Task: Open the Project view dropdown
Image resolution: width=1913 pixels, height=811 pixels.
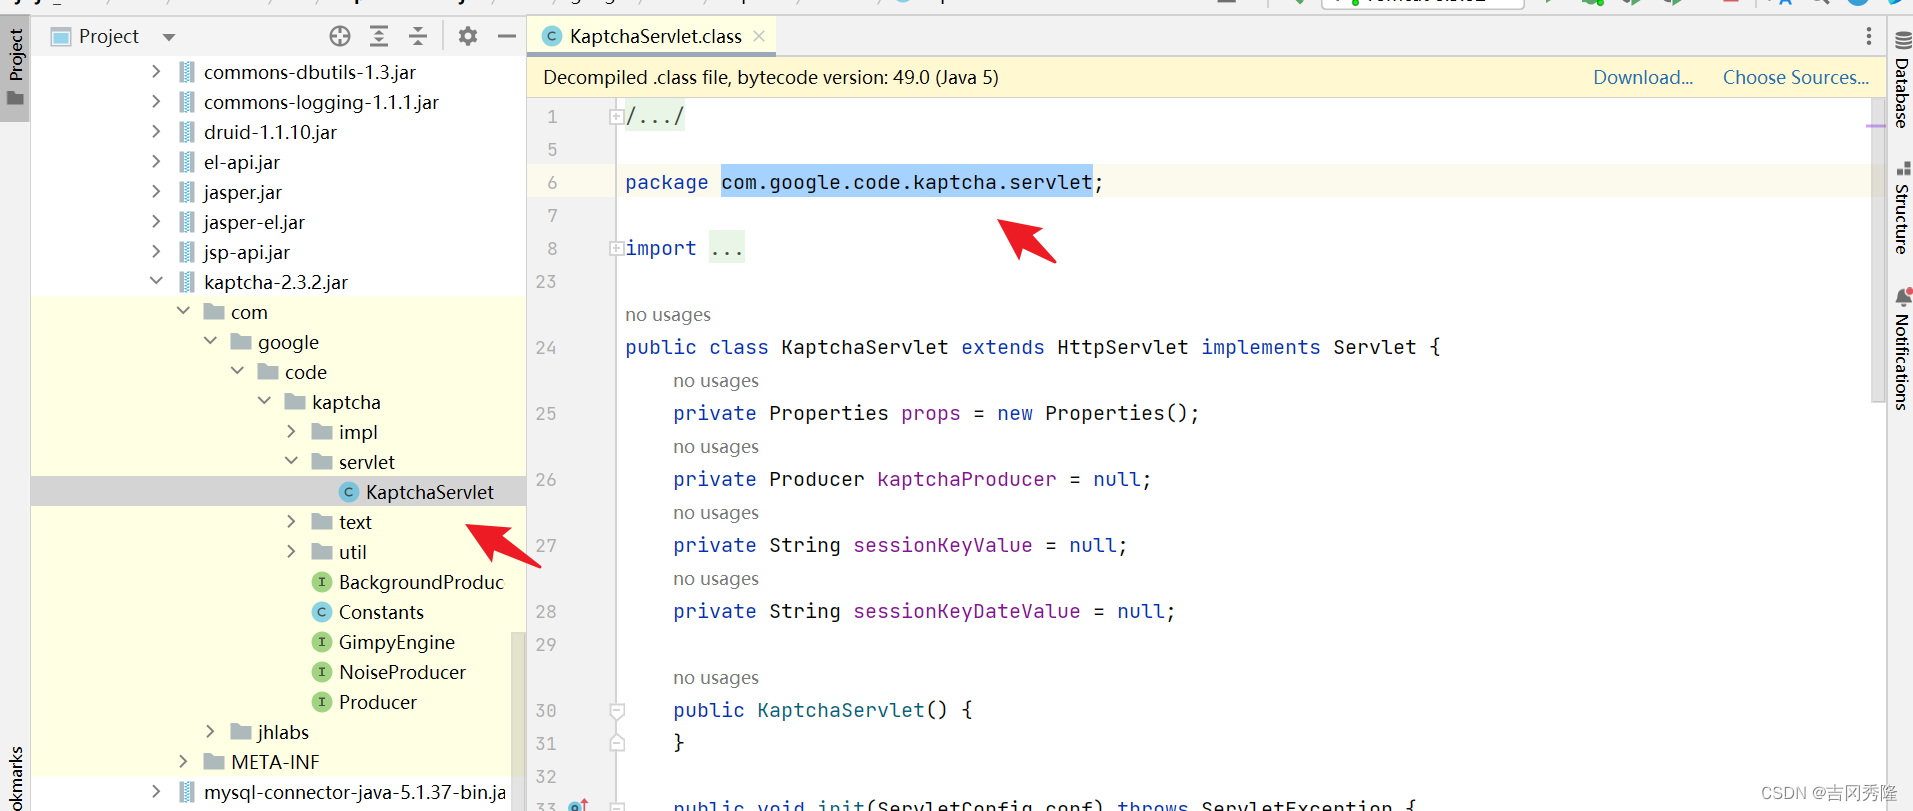Action: pyautogui.click(x=169, y=37)
